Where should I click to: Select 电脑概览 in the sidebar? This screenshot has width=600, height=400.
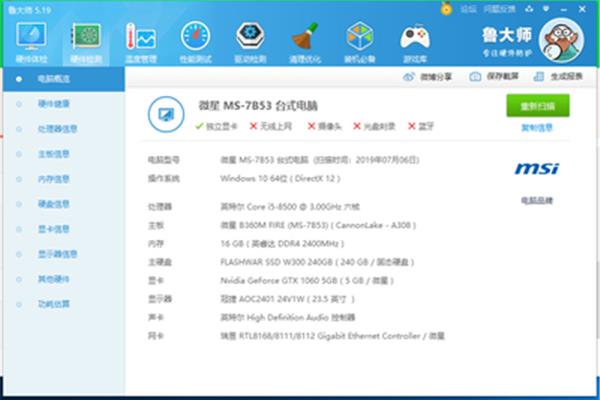click(64, 79)
